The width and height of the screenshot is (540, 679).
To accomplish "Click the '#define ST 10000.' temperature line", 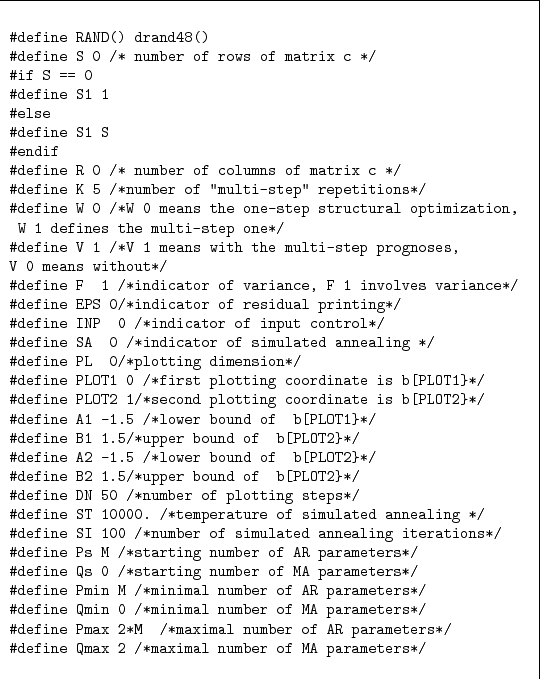I will click(x=247, y=514).
